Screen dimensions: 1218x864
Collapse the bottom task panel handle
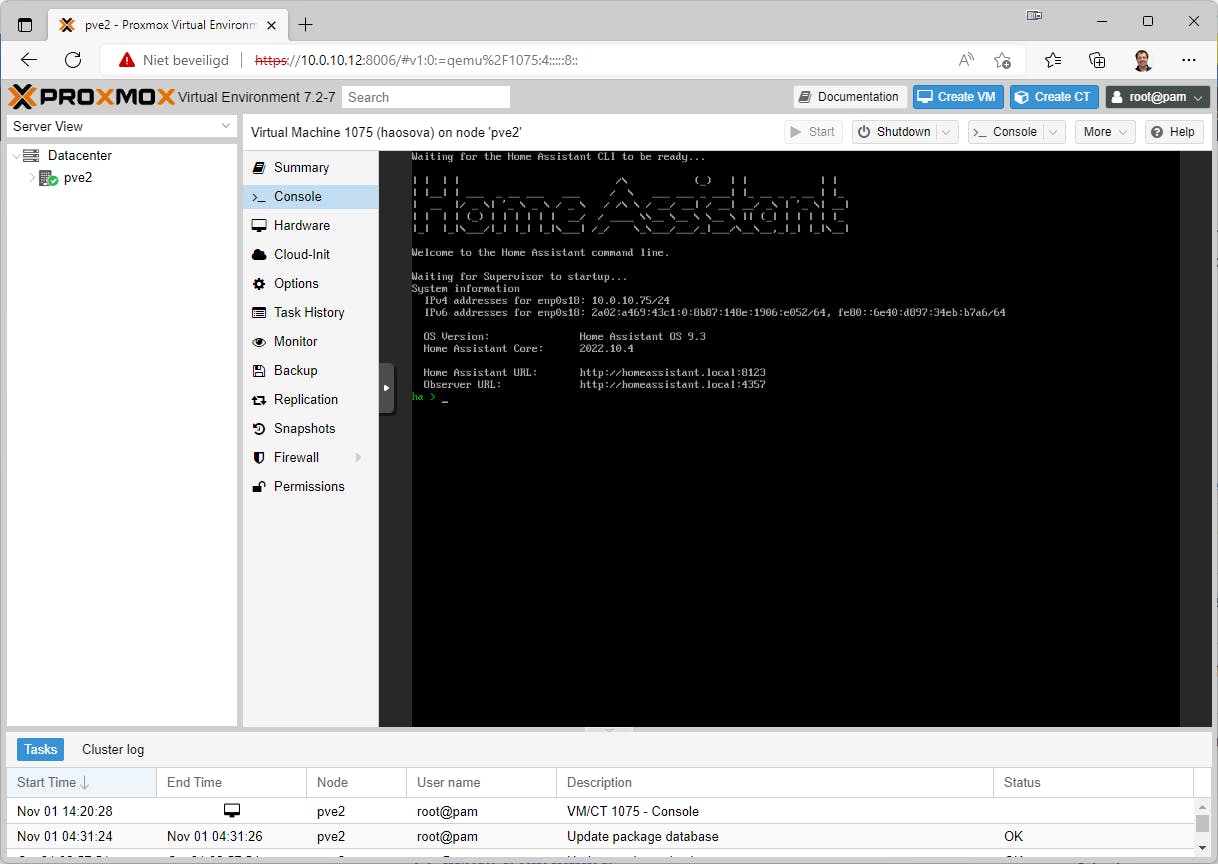(609, 730)
